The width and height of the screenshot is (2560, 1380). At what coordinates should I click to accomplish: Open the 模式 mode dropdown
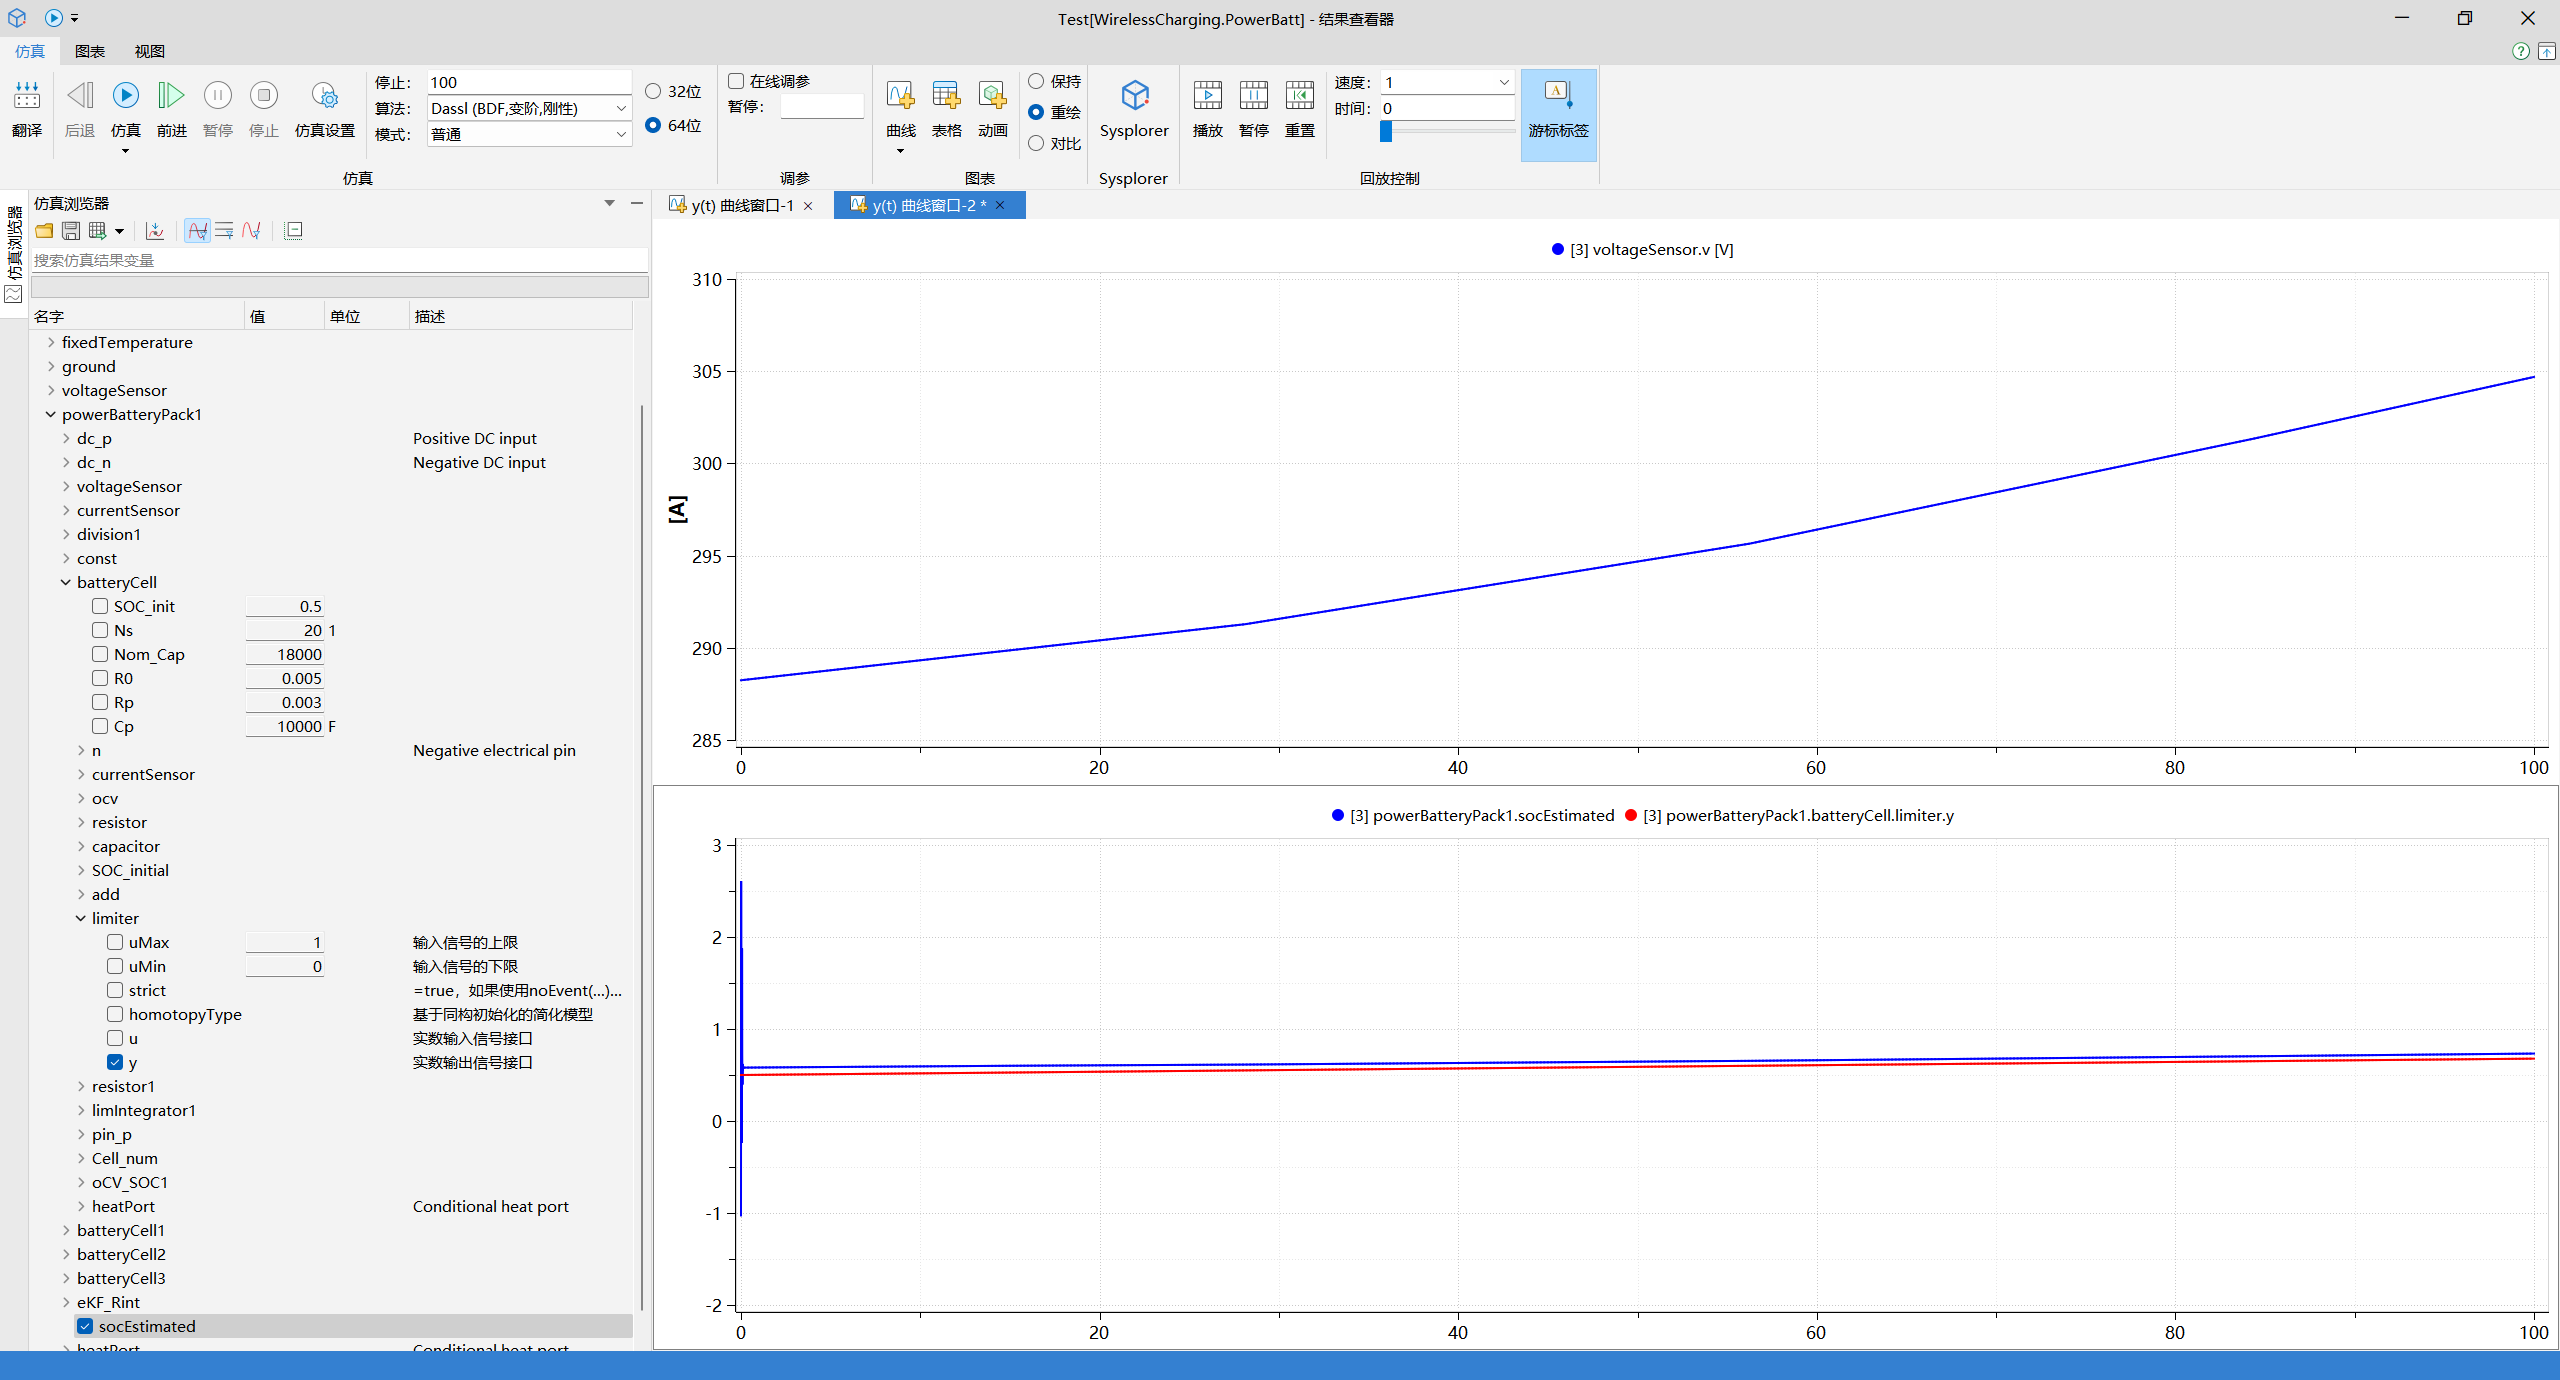(621, 134)
